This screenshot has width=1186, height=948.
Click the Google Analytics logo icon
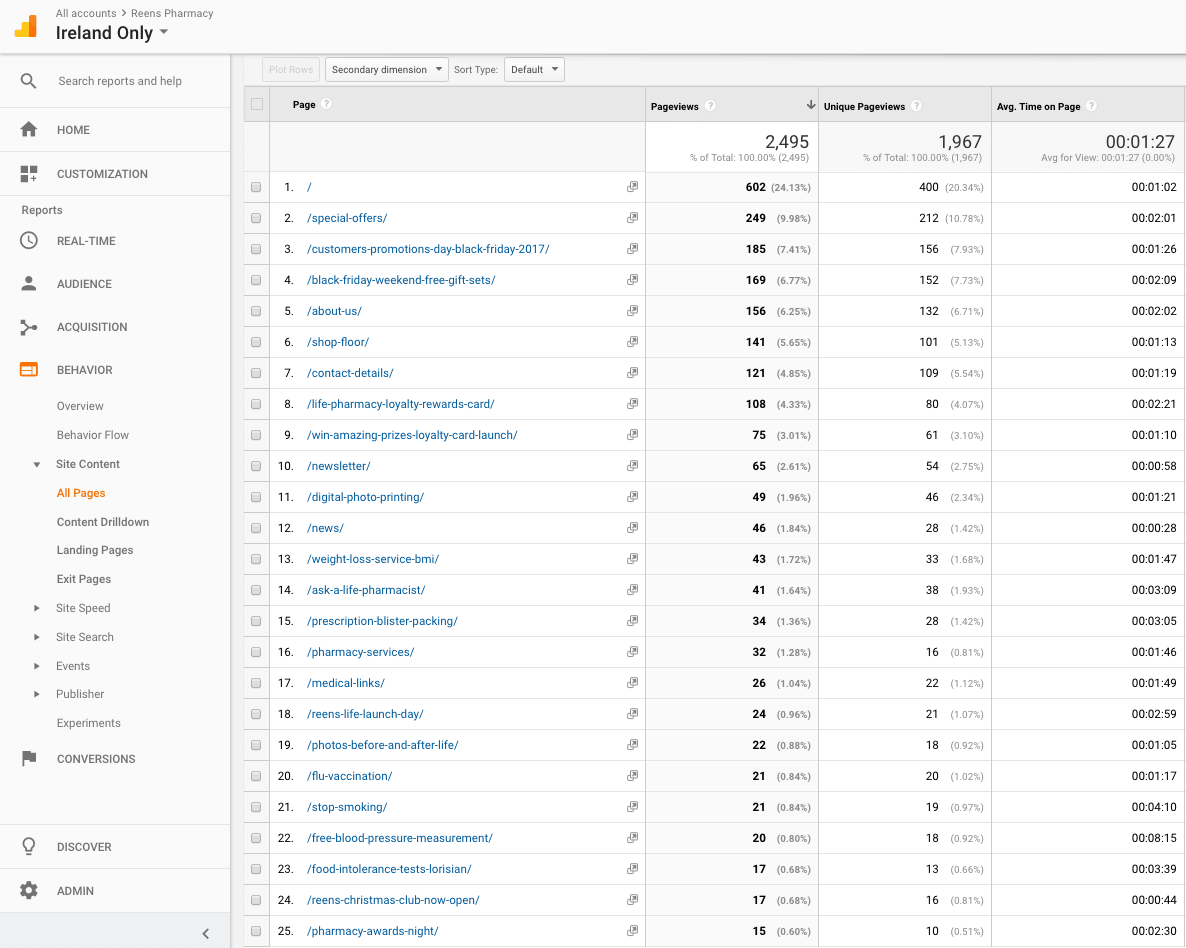coord(26,26)
